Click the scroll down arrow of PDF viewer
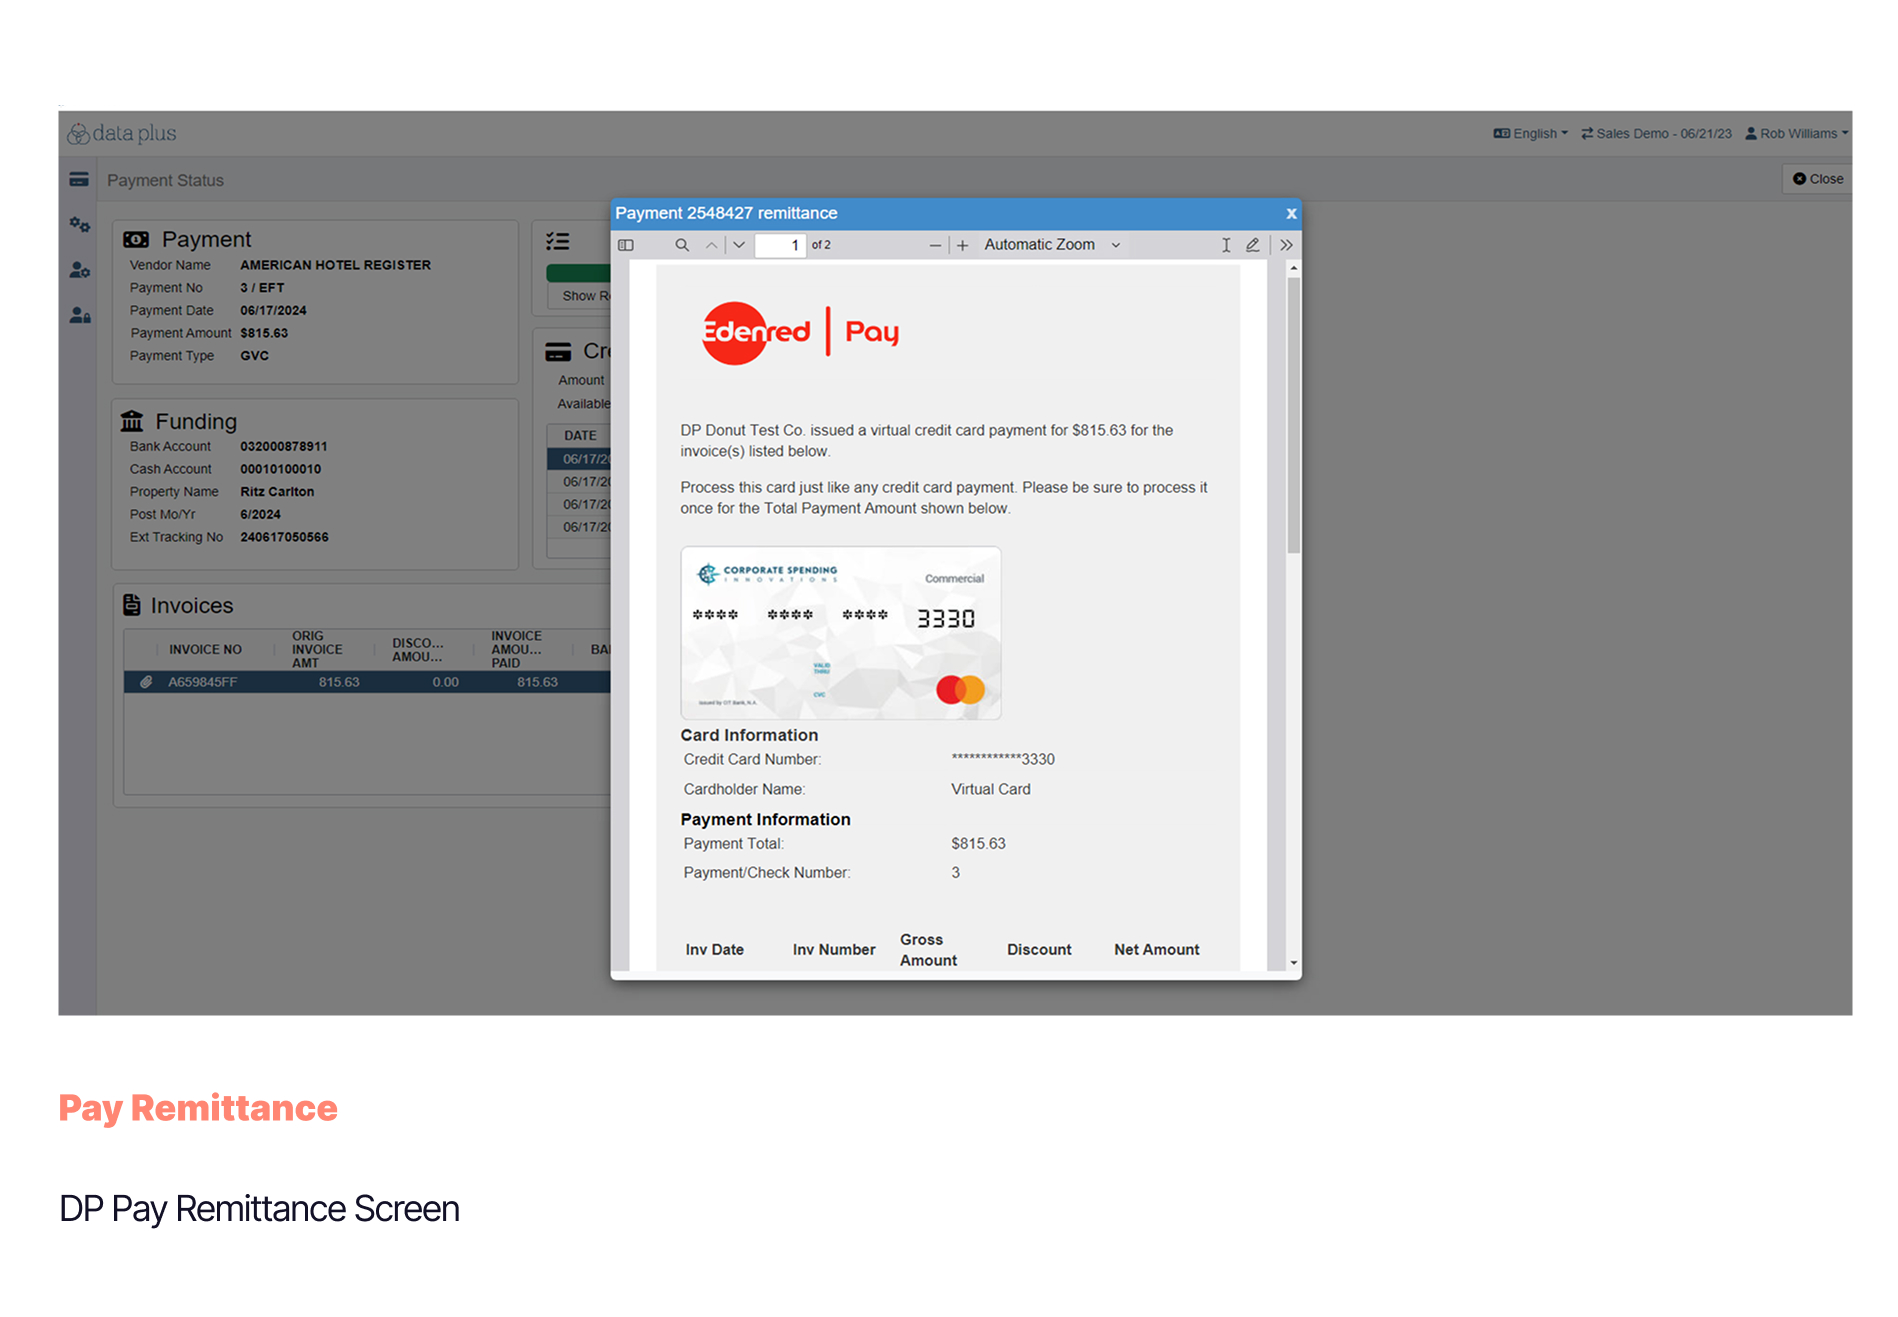Viewport: 1898px width, 1317px height. pyautogui.click(x=1293, y=962)
